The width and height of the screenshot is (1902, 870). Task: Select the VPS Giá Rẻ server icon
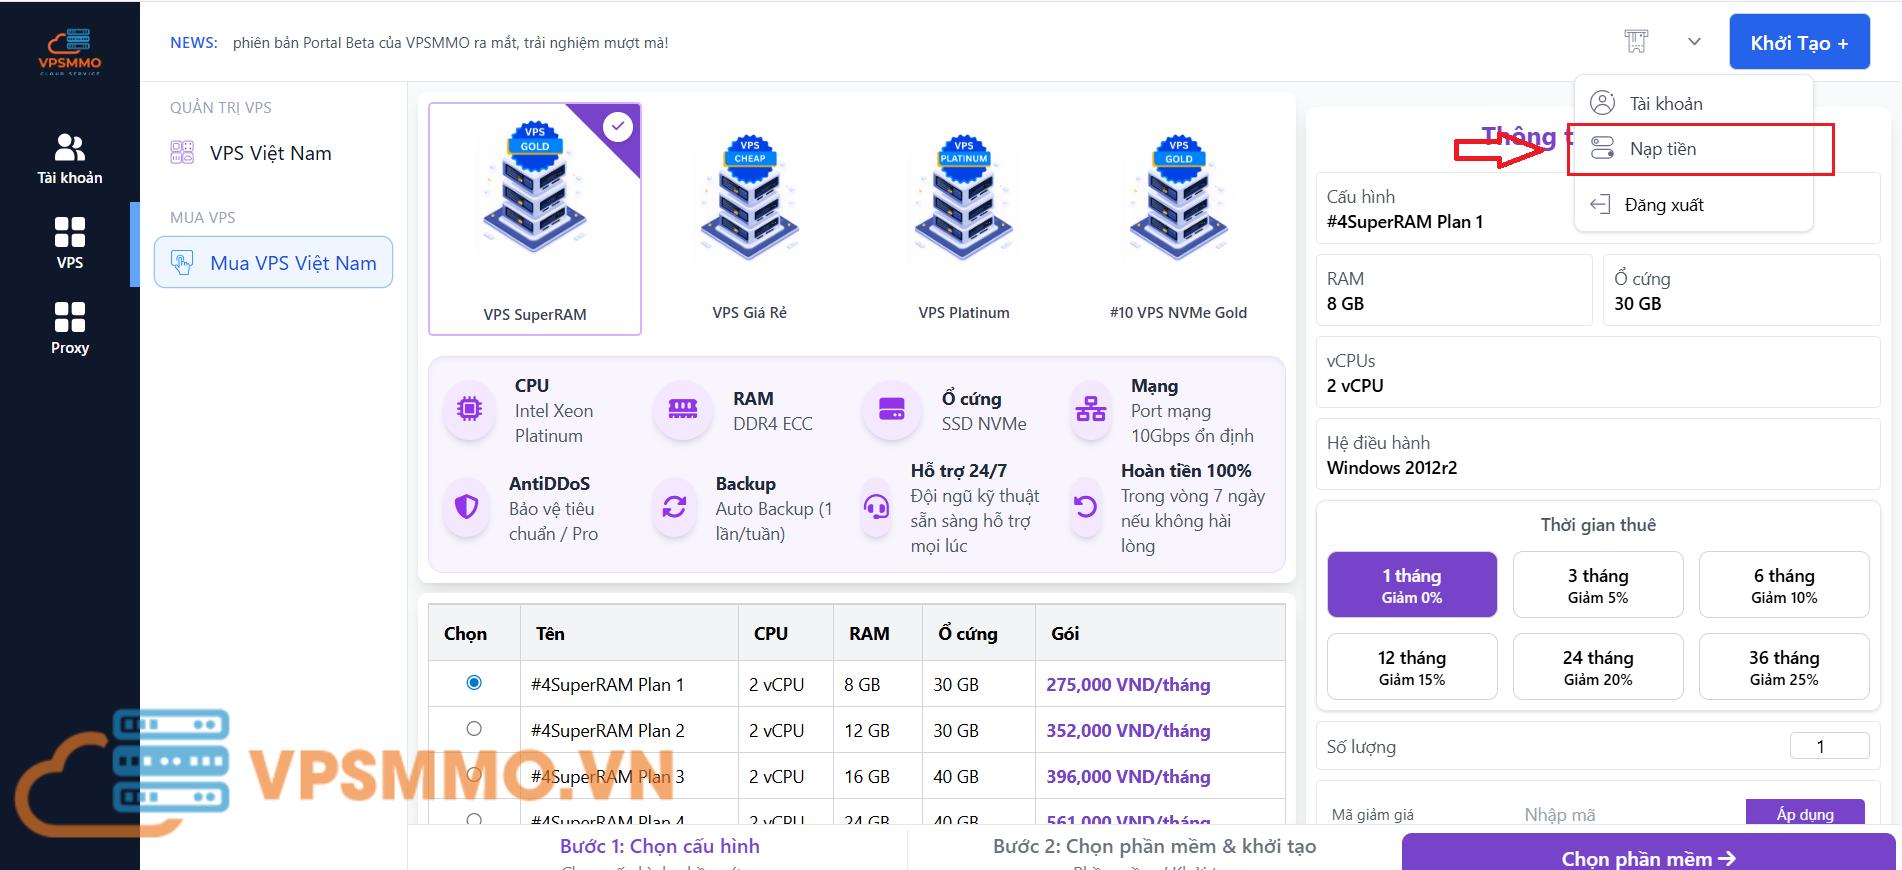pyautogui.click(x=749, y=197)
